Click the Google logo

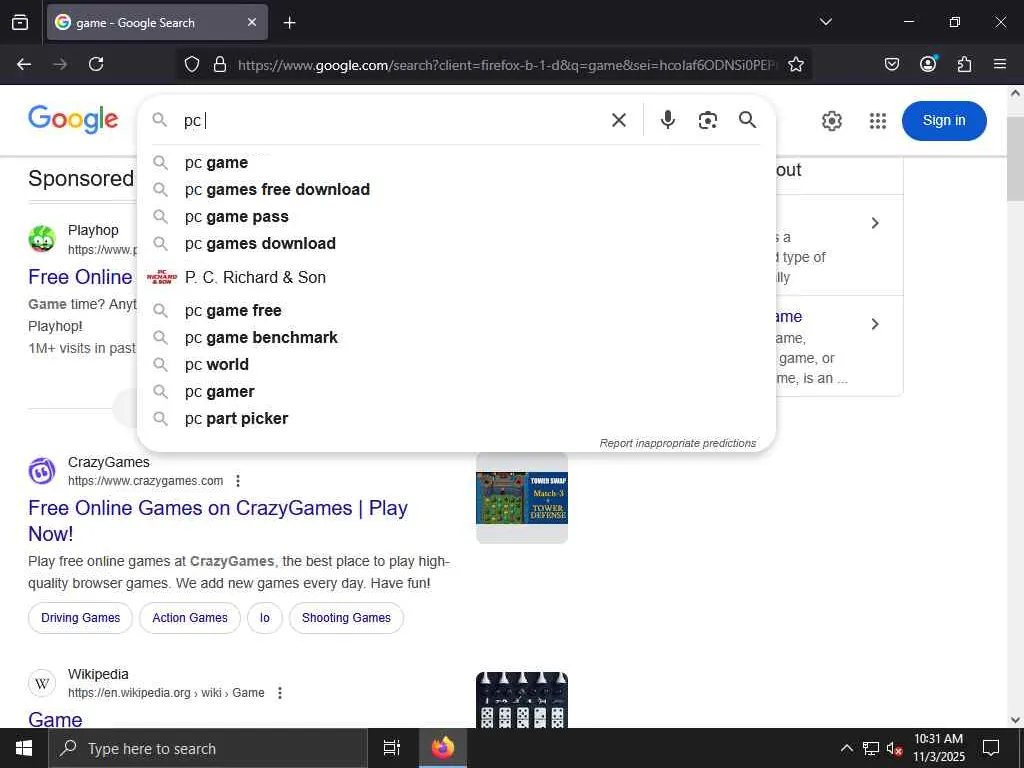pyautogui.click(x=73, y=120)
